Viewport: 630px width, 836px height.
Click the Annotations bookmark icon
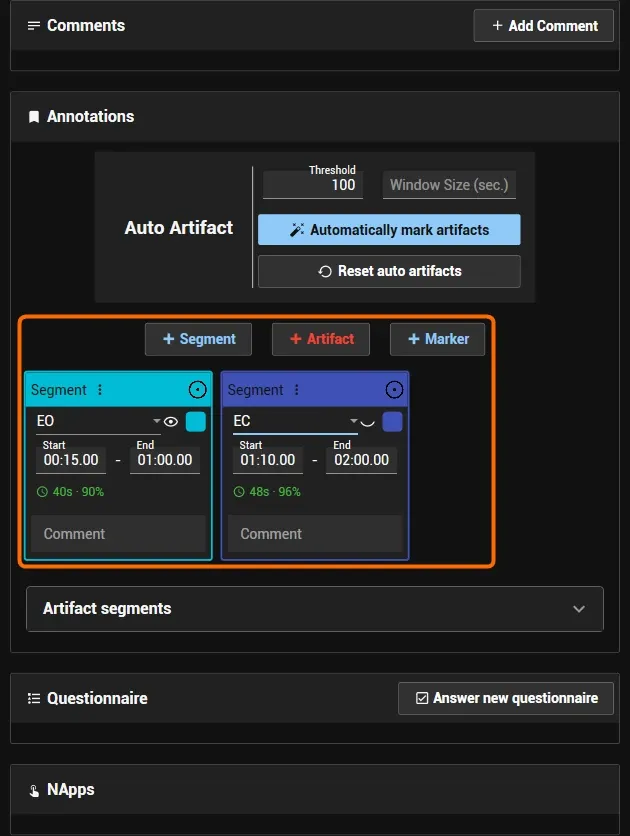pos(34,117)
